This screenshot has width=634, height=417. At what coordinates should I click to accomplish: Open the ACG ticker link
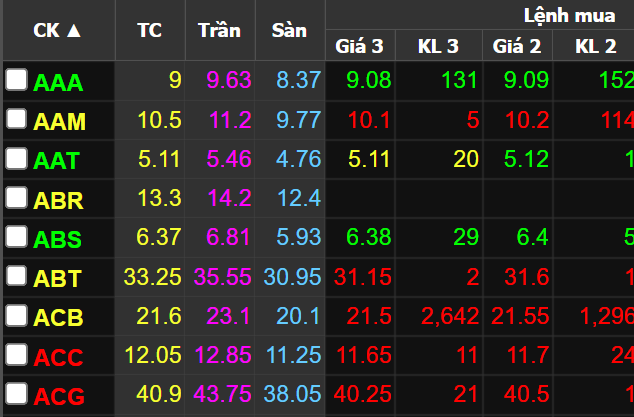tap(59, 397)
